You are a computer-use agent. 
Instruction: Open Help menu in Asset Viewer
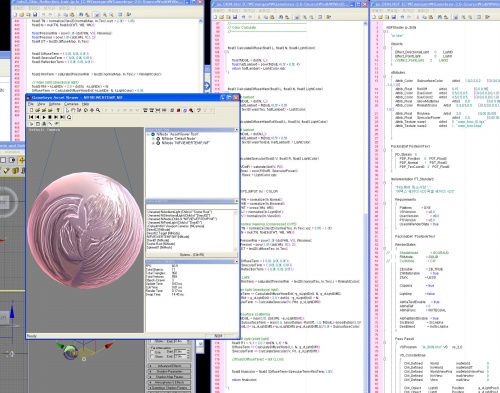click(85, 104)
